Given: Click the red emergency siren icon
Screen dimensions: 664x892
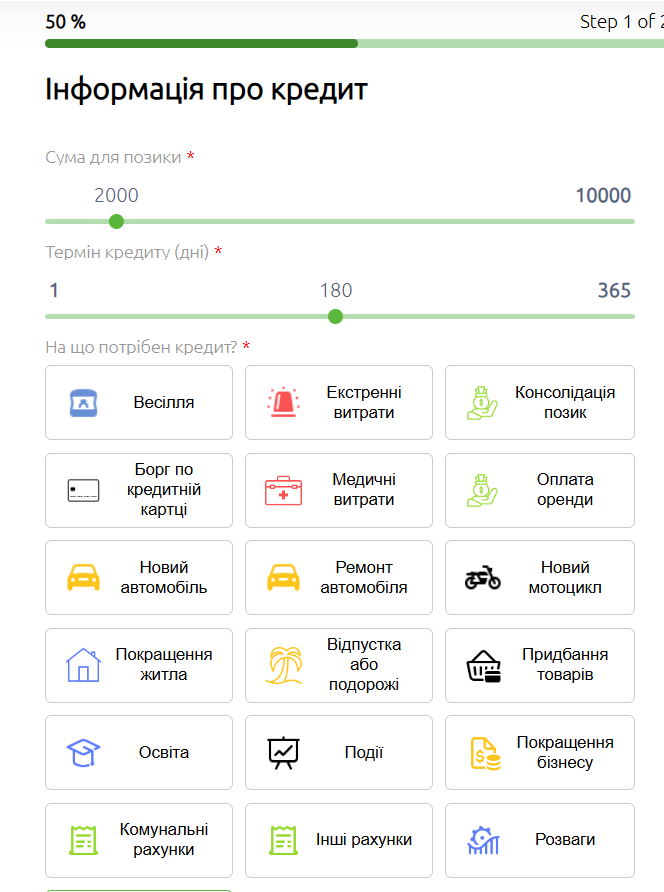Looking at the screenshot, I should (x=283, y=402).
